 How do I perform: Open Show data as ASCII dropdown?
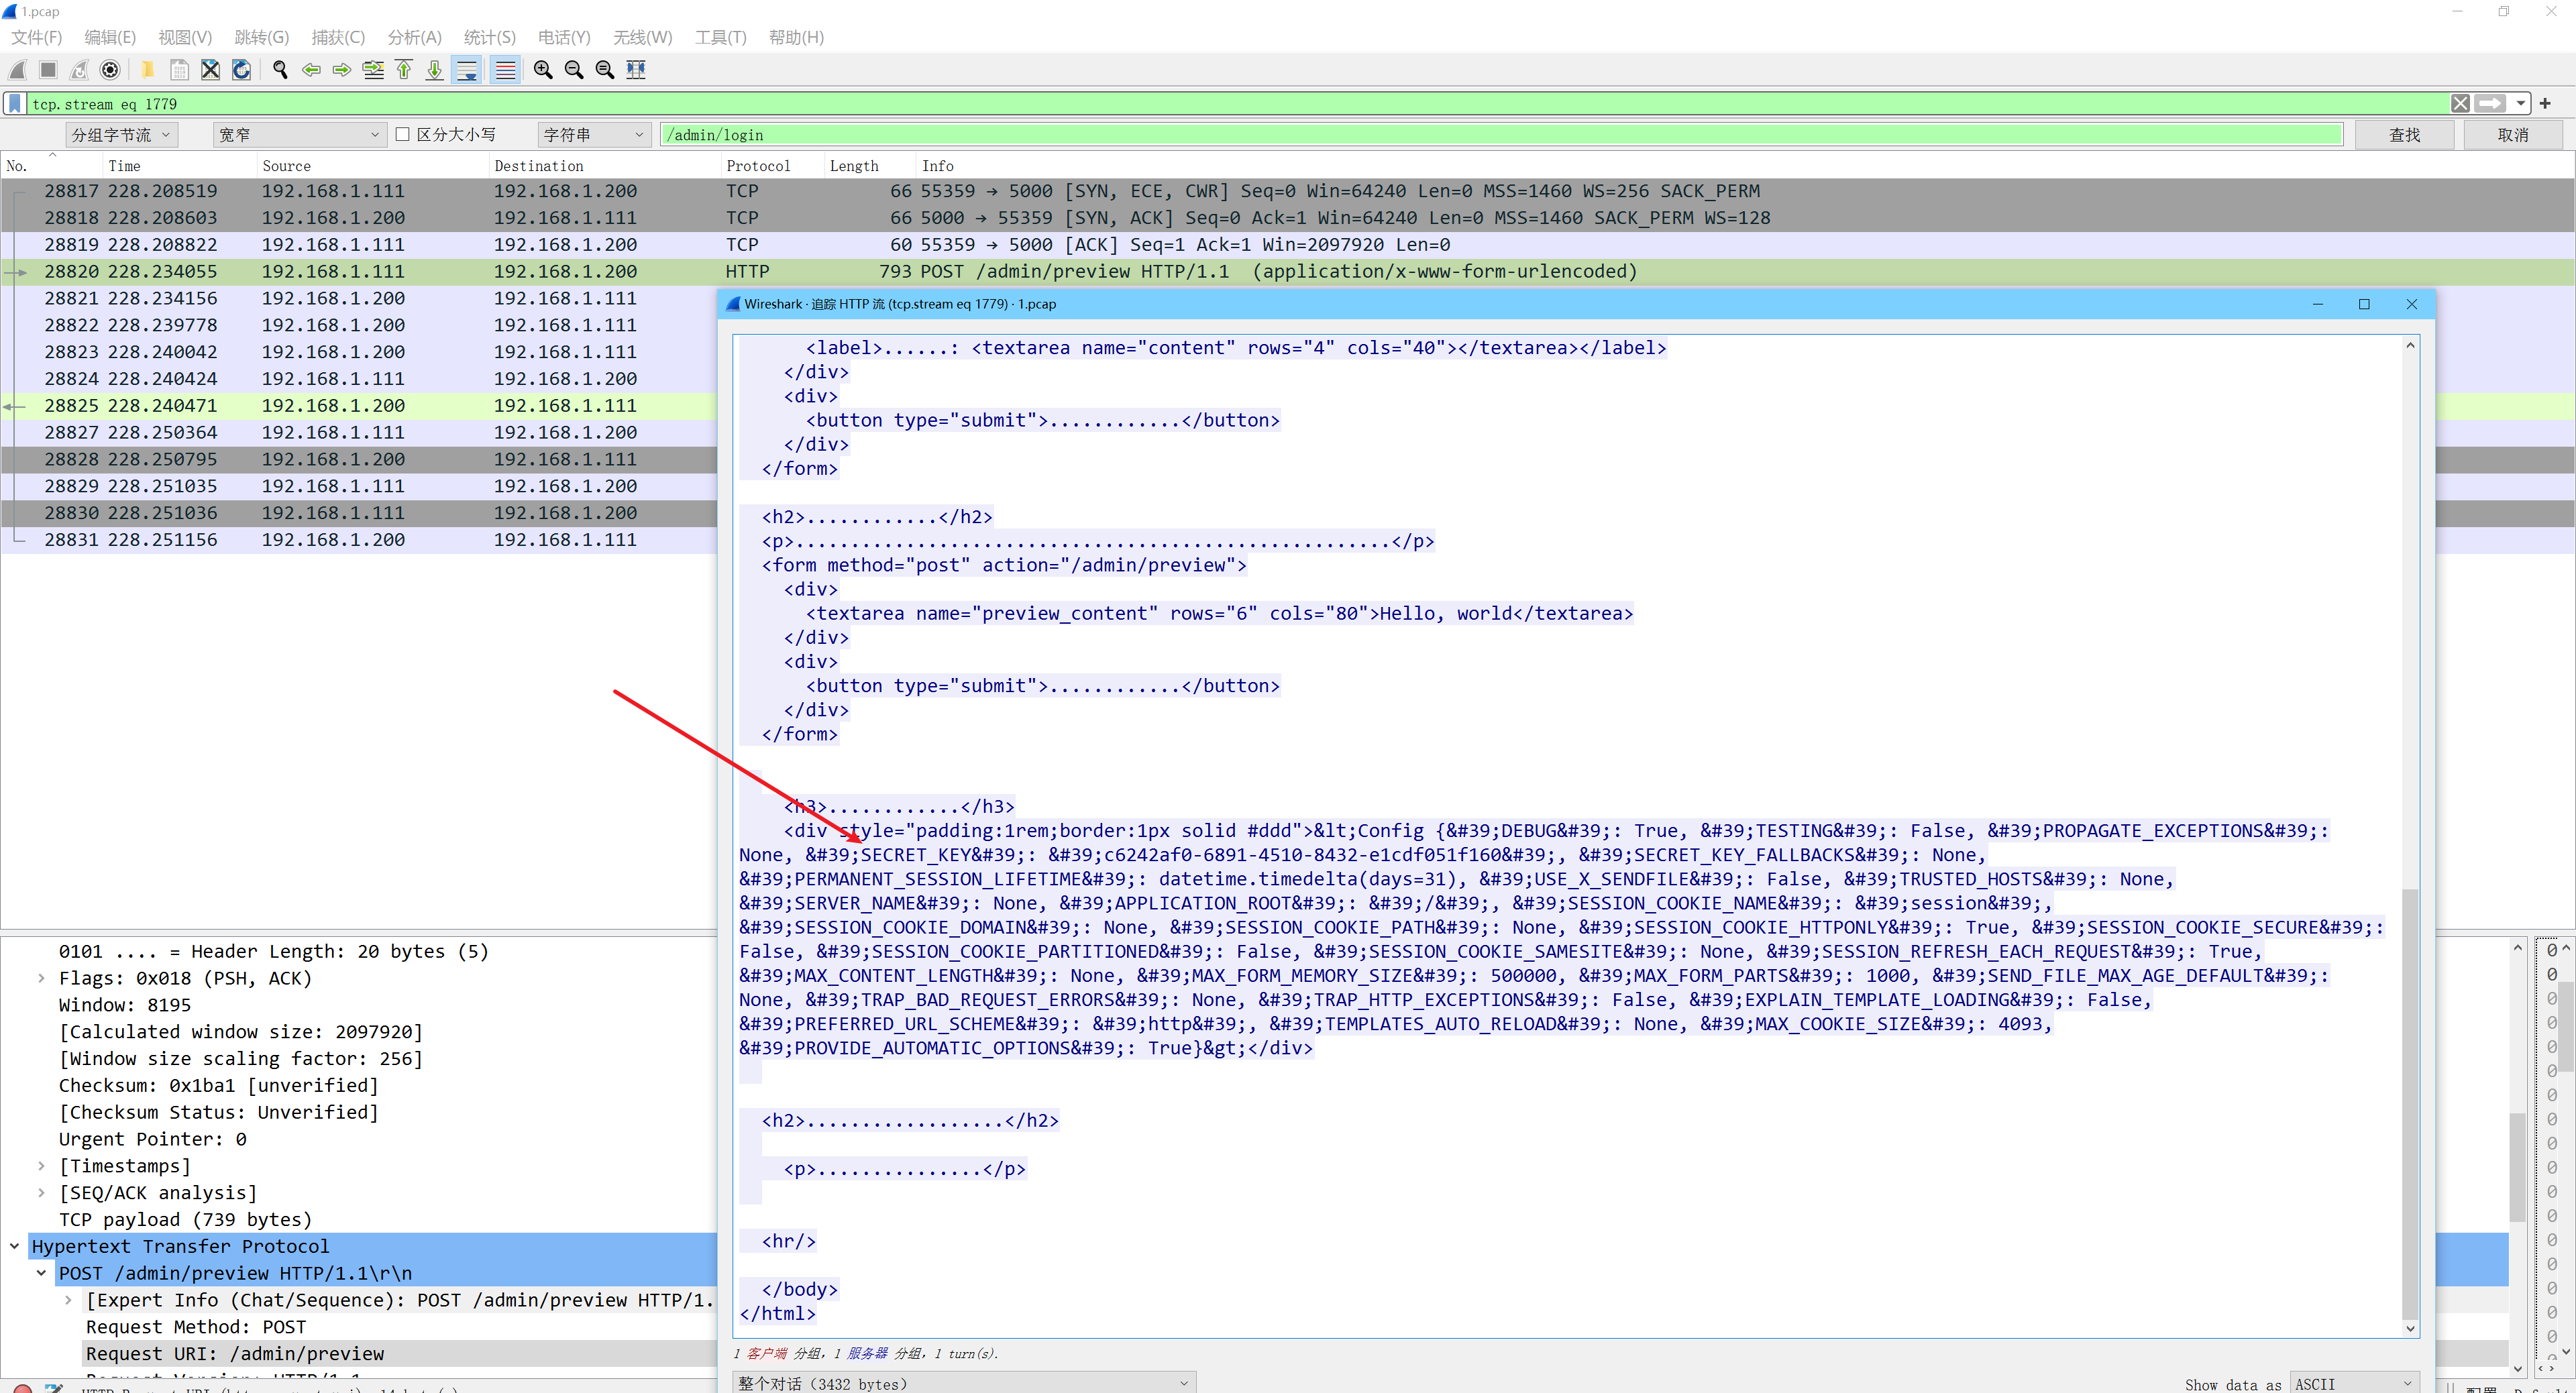pyautogui.click(x=2354, y=1384)
